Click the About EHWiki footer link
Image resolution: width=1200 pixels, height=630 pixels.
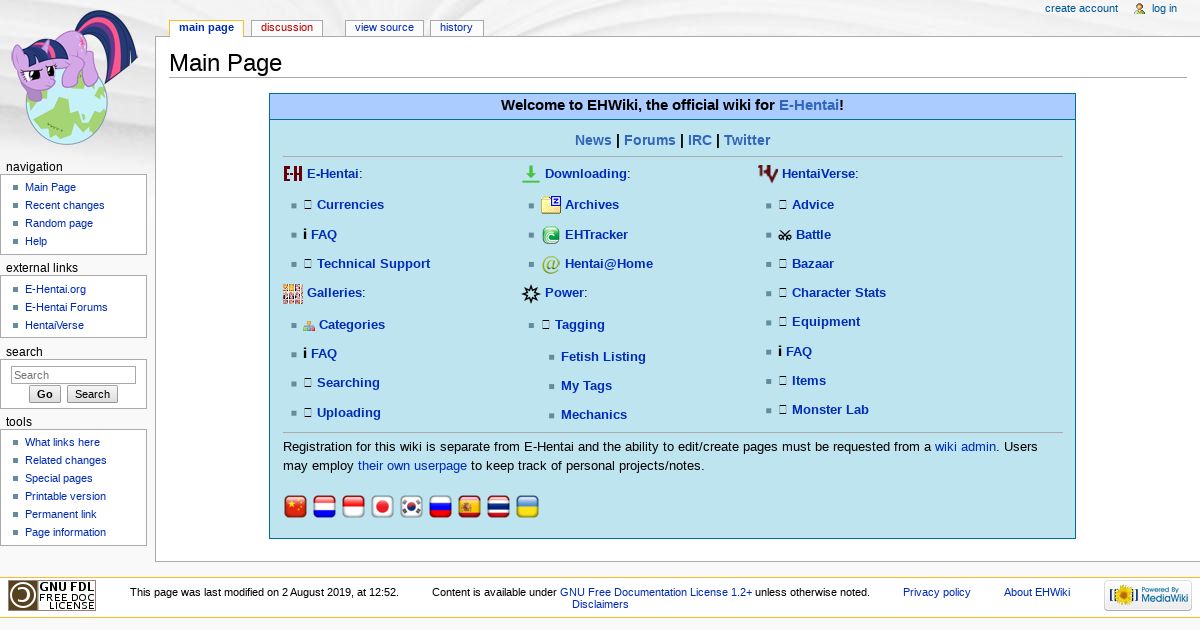(1037, 592)
